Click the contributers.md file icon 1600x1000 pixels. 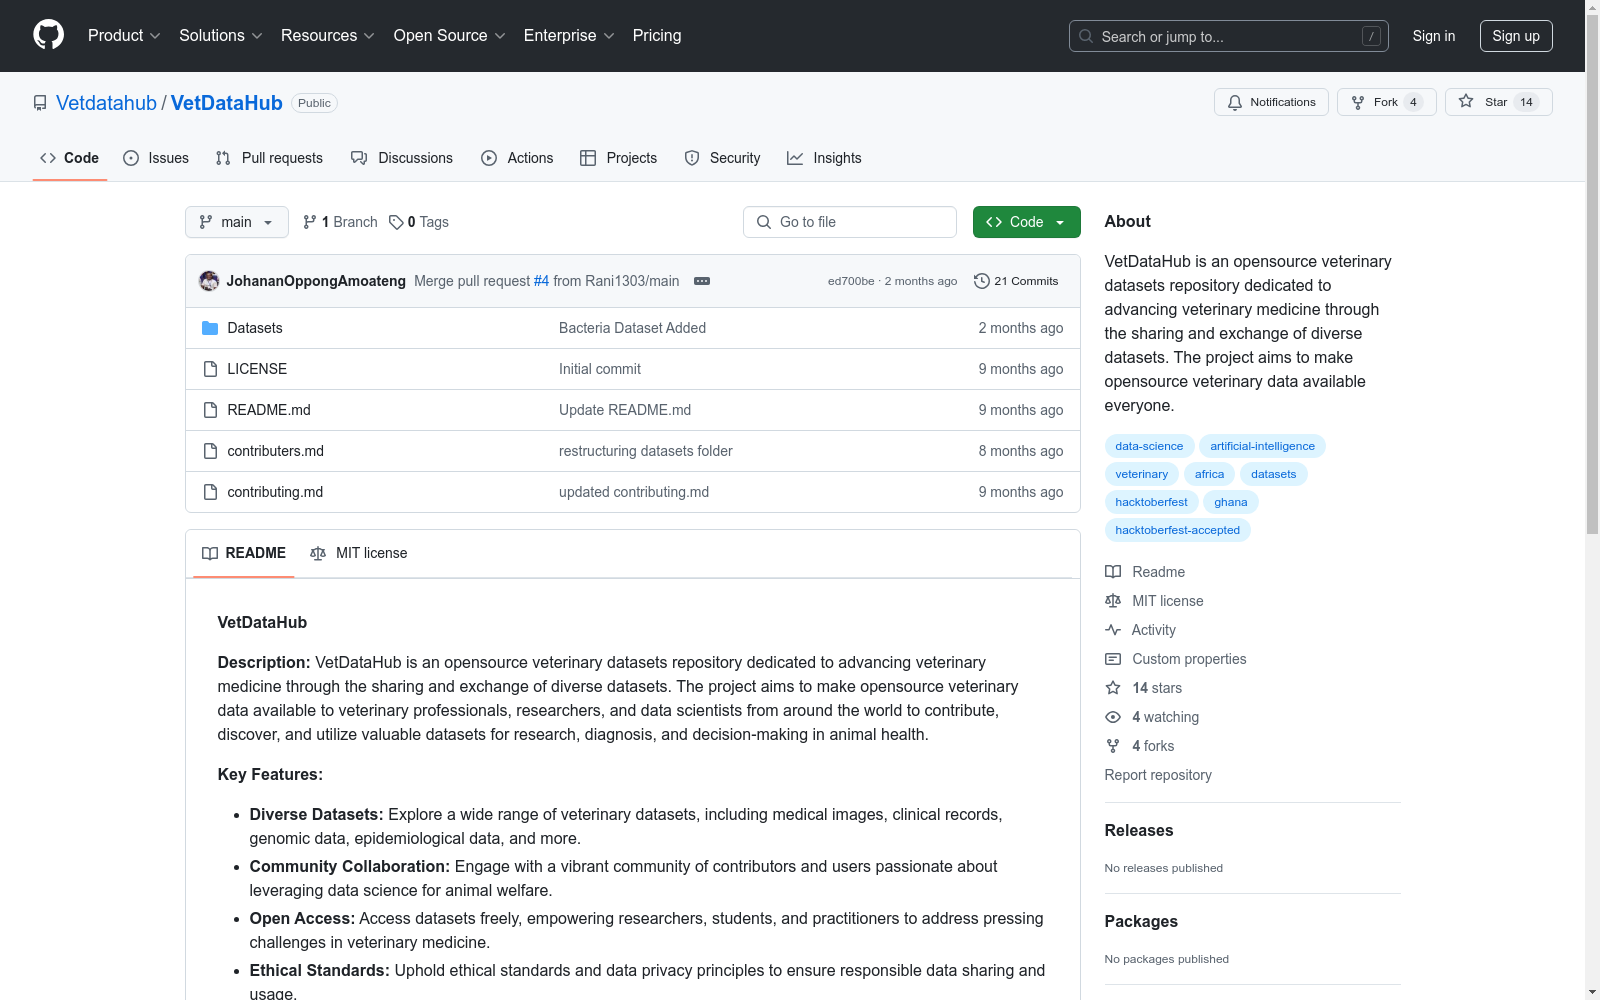210,451
